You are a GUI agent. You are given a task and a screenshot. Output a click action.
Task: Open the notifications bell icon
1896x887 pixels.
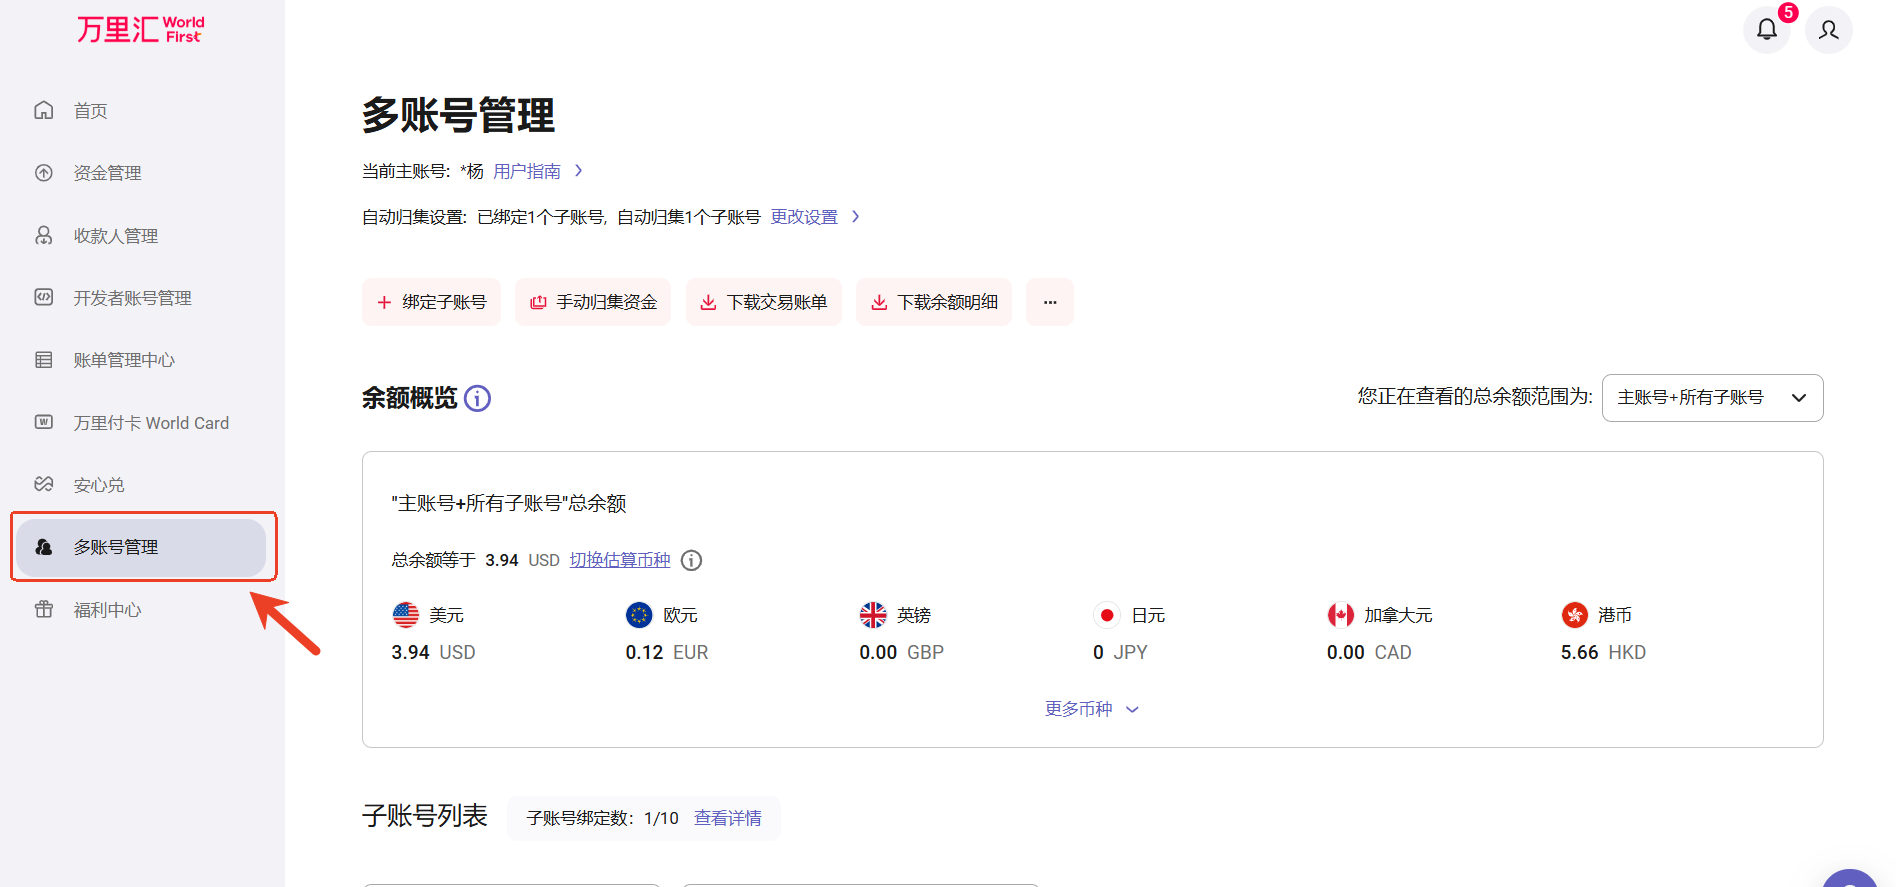point(1766,30)
